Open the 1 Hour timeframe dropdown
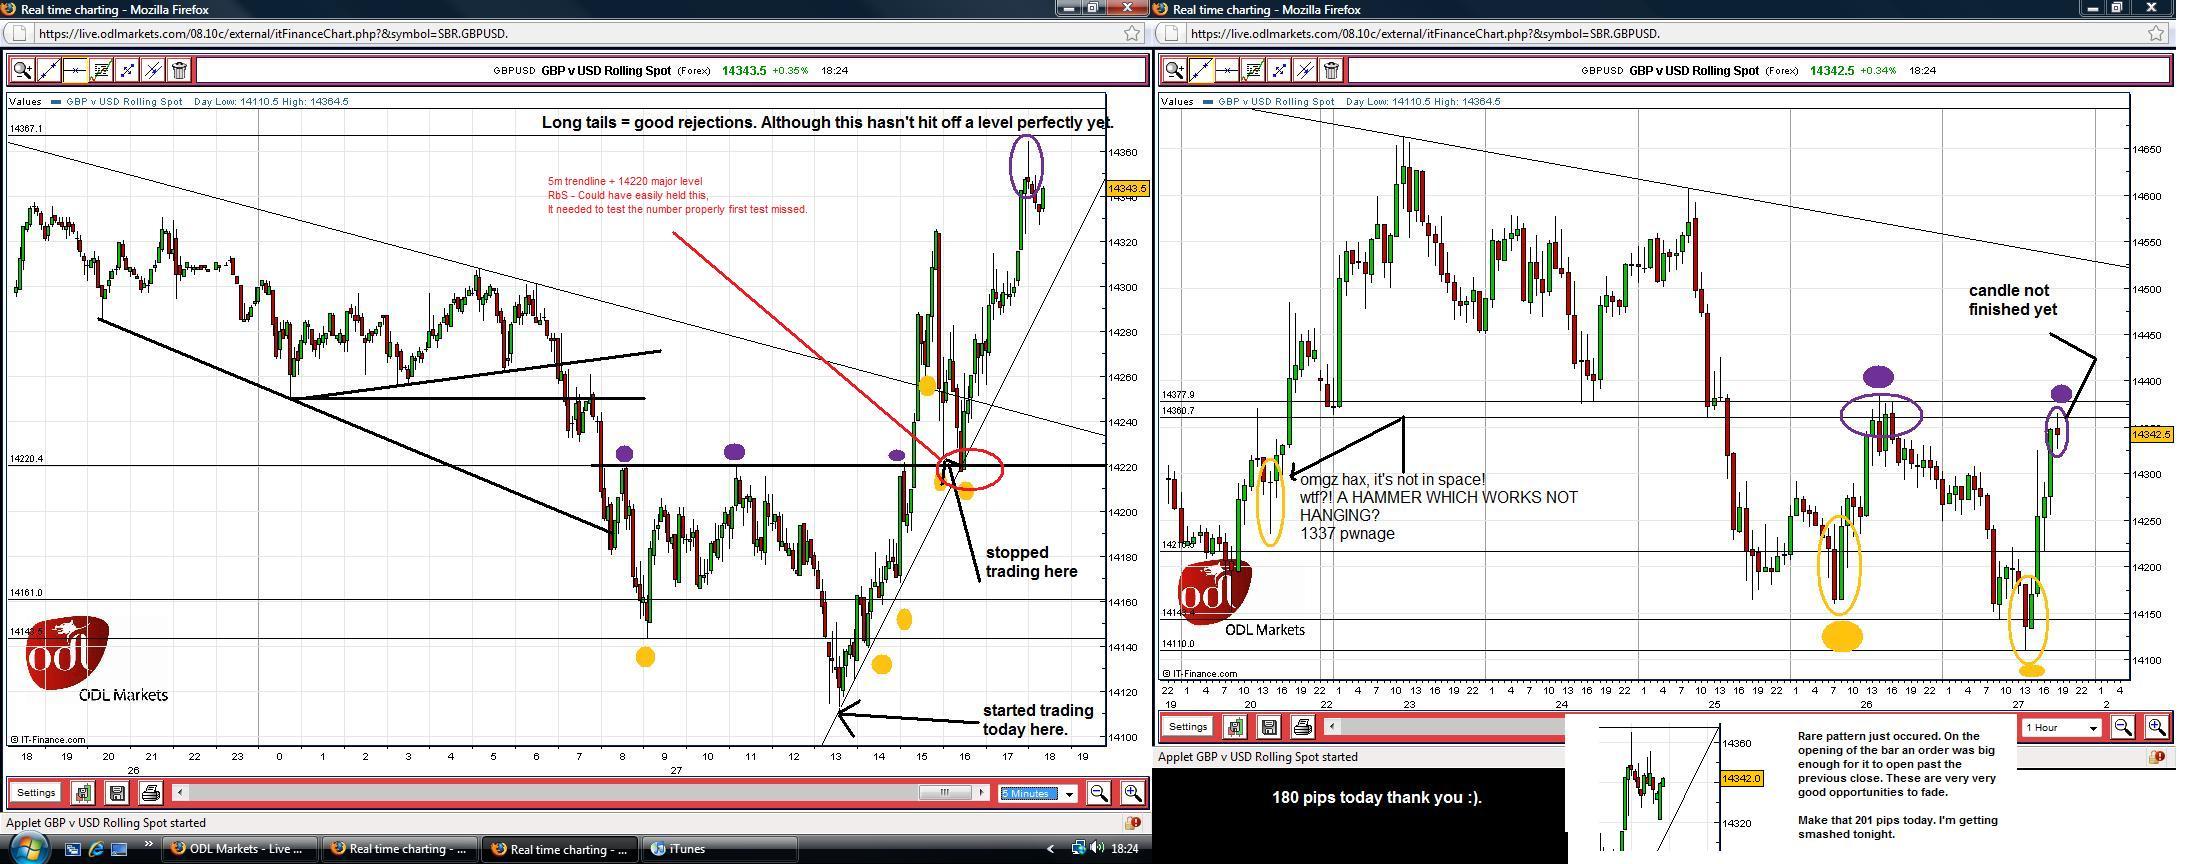Screen dimensions: 2189x864 click(x=2062, y=728)
